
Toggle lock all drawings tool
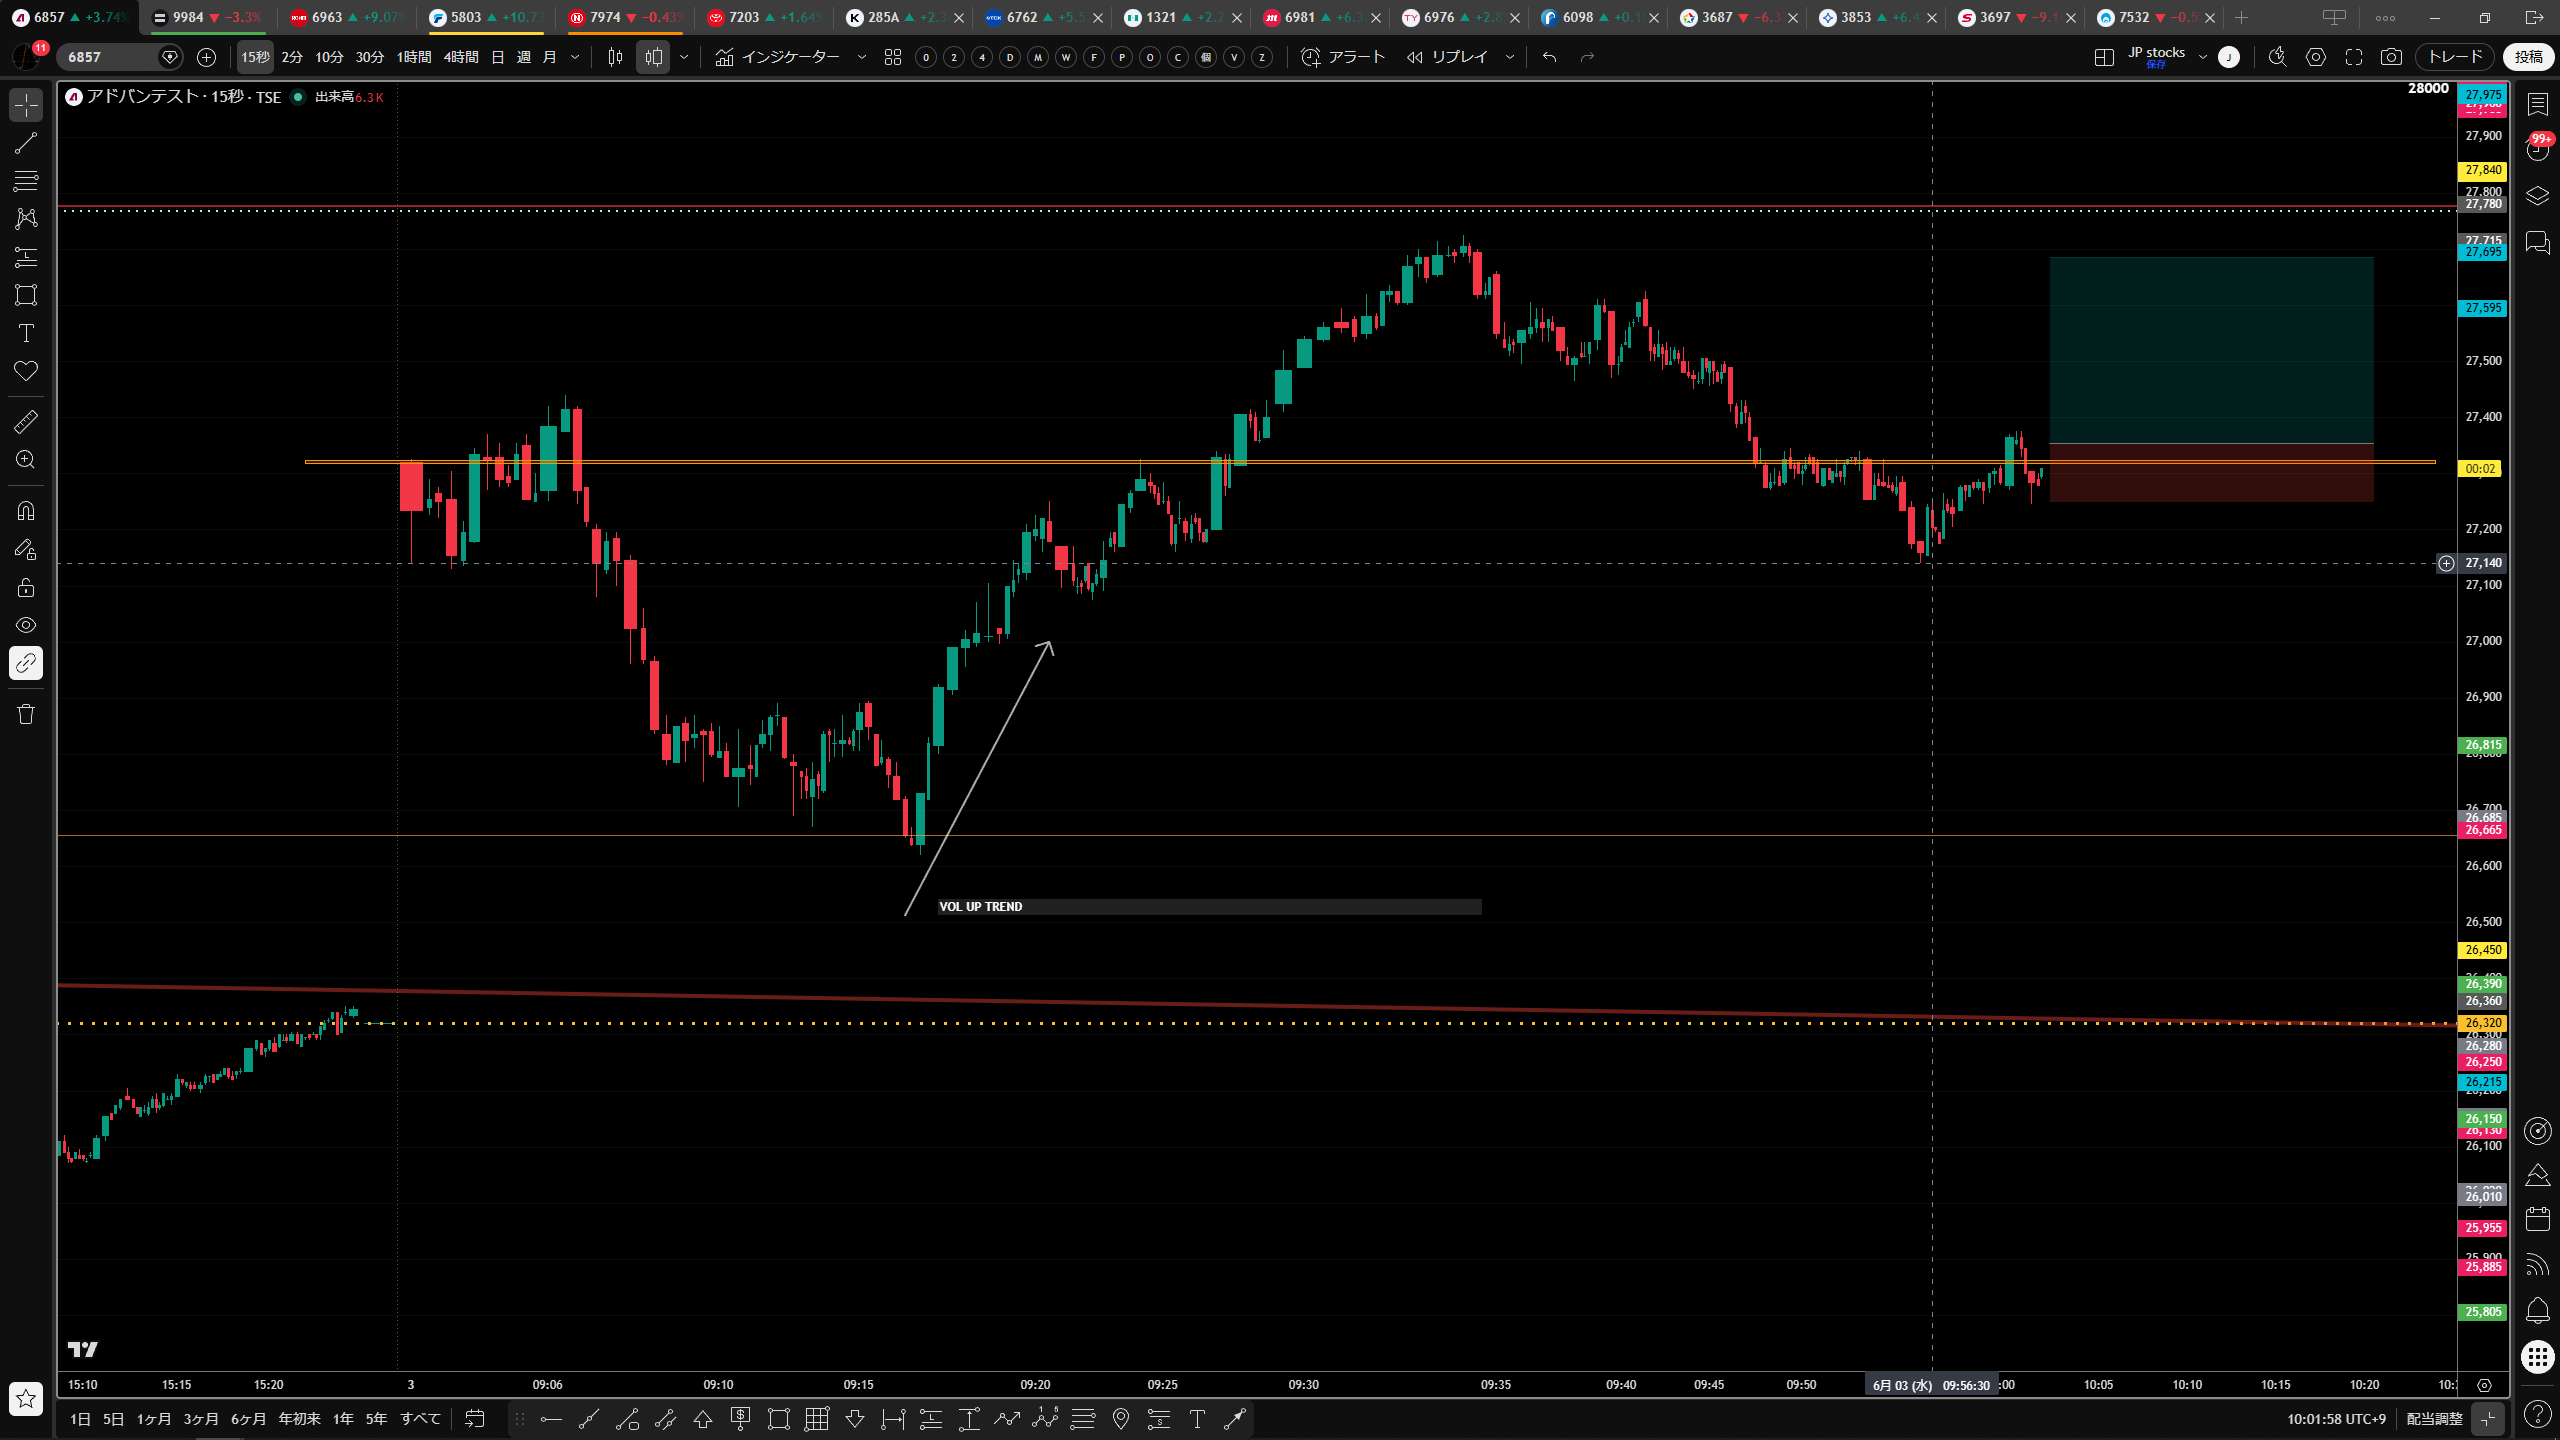(26, 587)
